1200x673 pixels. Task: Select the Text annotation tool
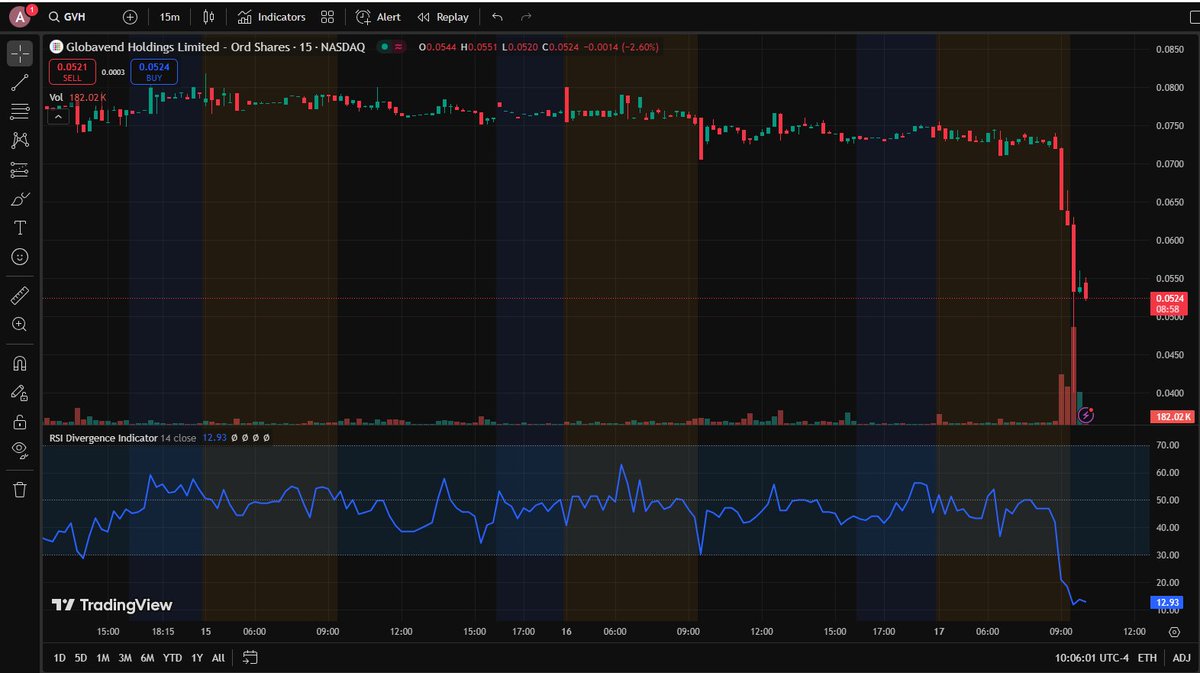(x=20, y=227)
